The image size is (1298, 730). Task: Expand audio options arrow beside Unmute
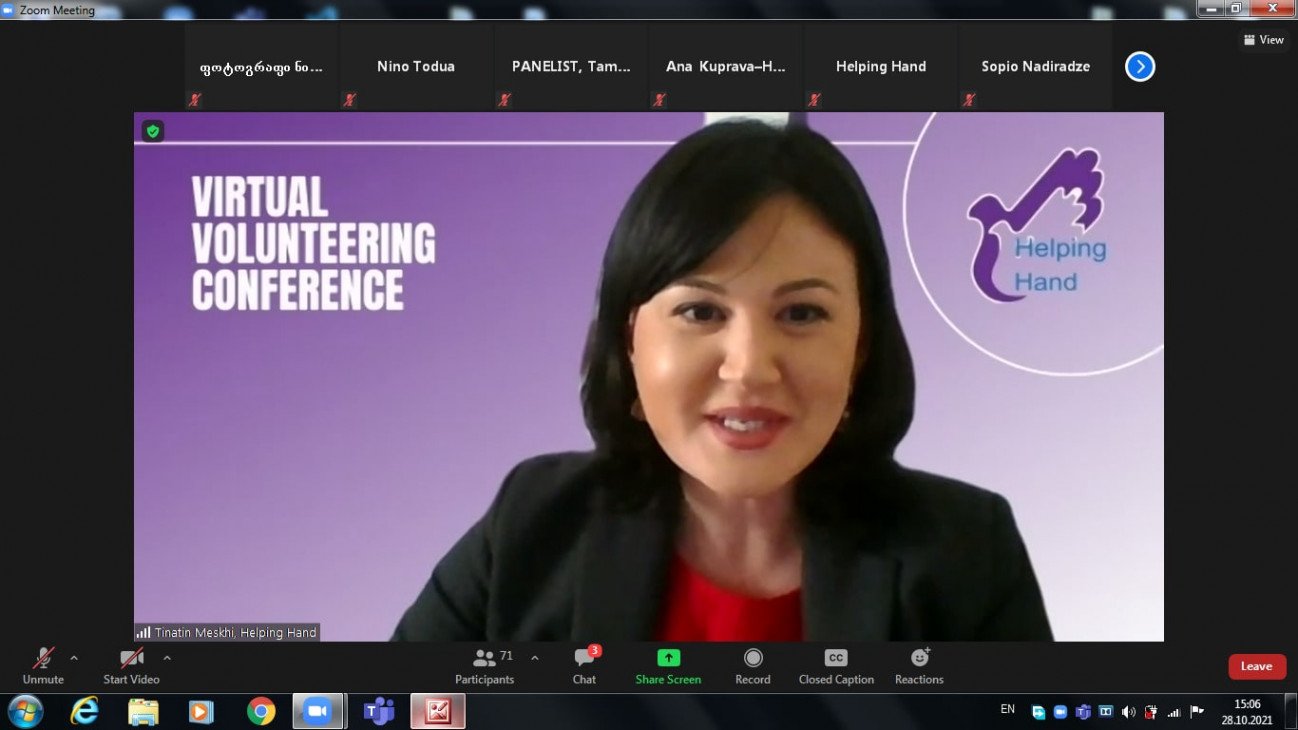click(x=74, y=658)
